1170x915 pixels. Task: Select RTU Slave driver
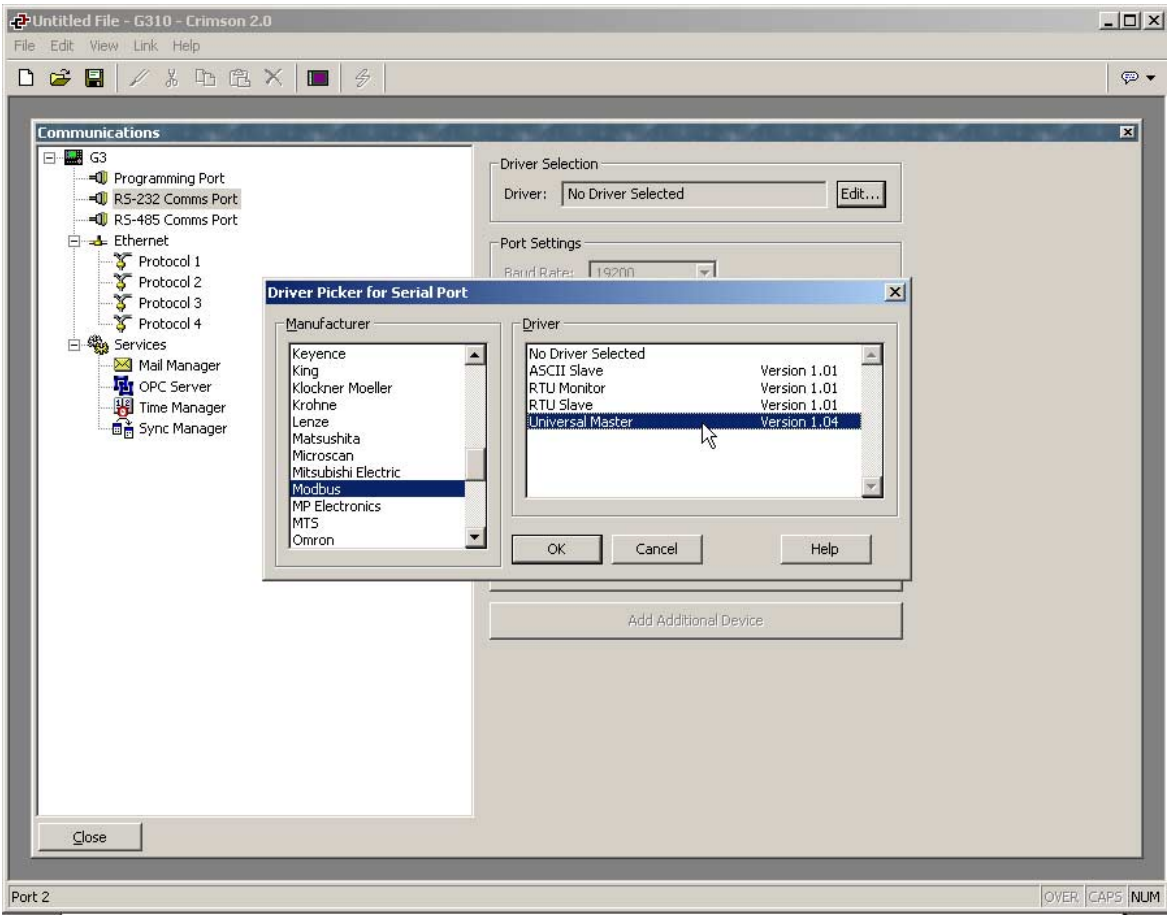(x=693, y=405)
